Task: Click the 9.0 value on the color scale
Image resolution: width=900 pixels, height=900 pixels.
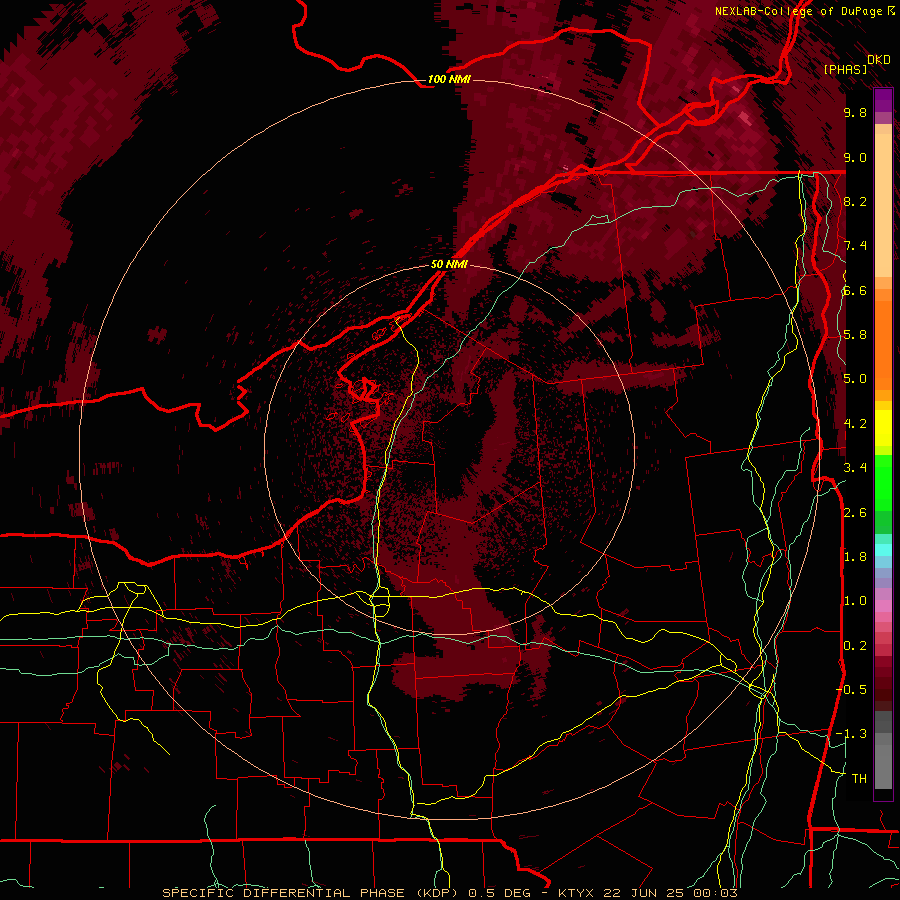Action: (855, 157)
